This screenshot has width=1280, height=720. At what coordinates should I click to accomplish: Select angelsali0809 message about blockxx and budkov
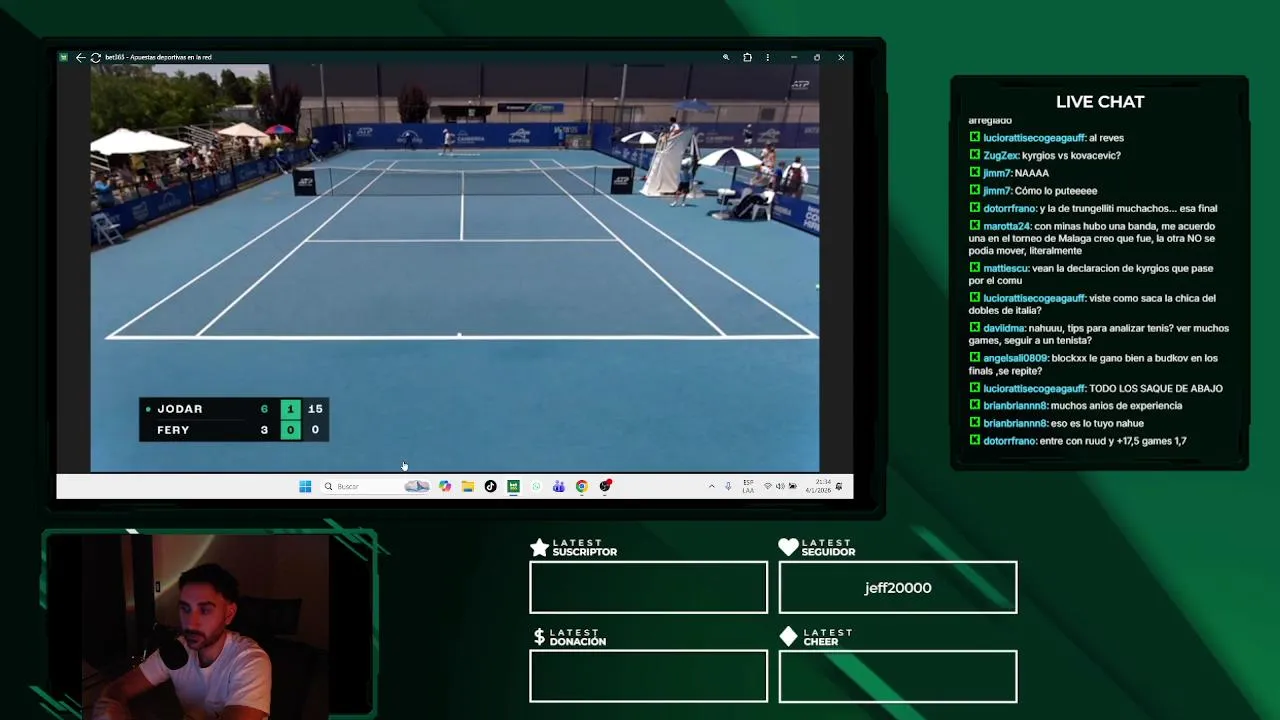[1094, 364]
